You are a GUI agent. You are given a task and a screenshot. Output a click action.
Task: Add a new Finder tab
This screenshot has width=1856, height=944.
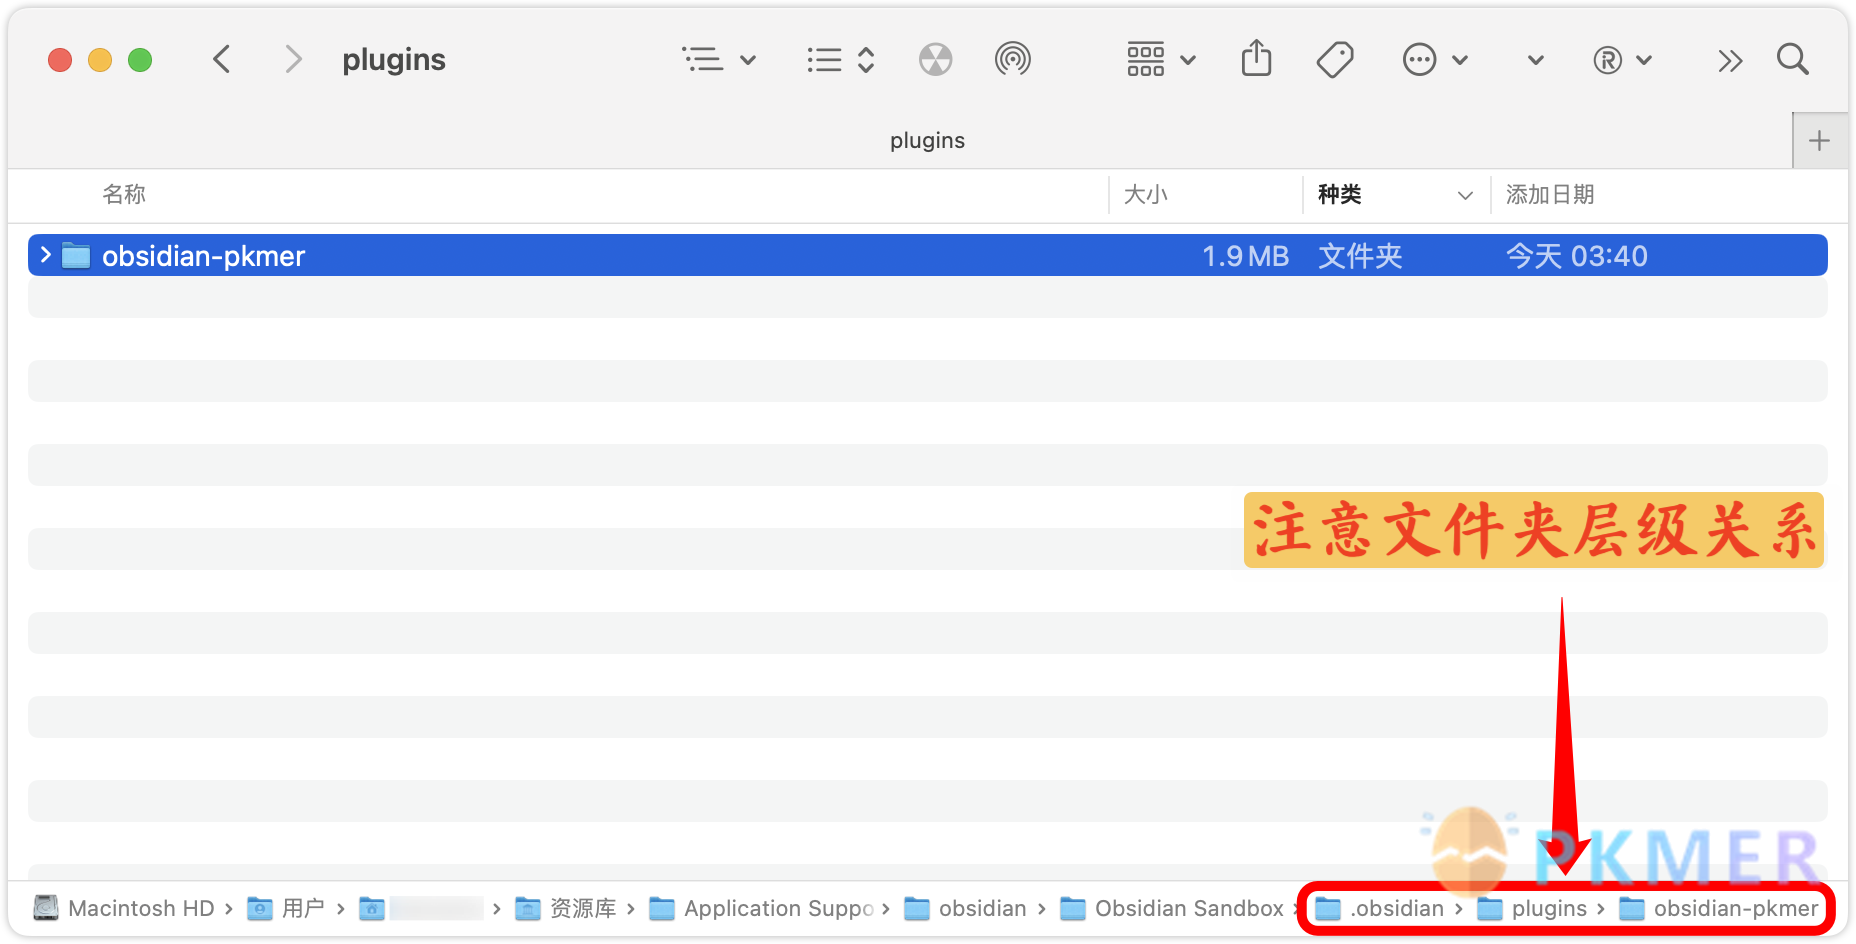[1819, 141]
